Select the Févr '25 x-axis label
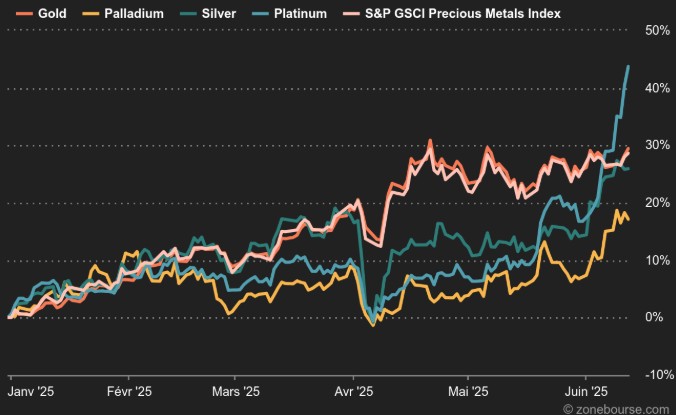676x415 pixels. tap(128, 392)
